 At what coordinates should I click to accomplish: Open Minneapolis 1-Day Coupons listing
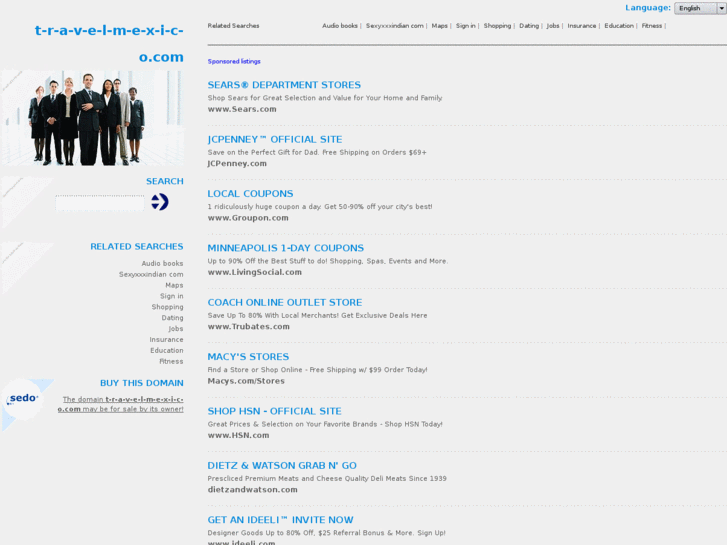(286, 248)
